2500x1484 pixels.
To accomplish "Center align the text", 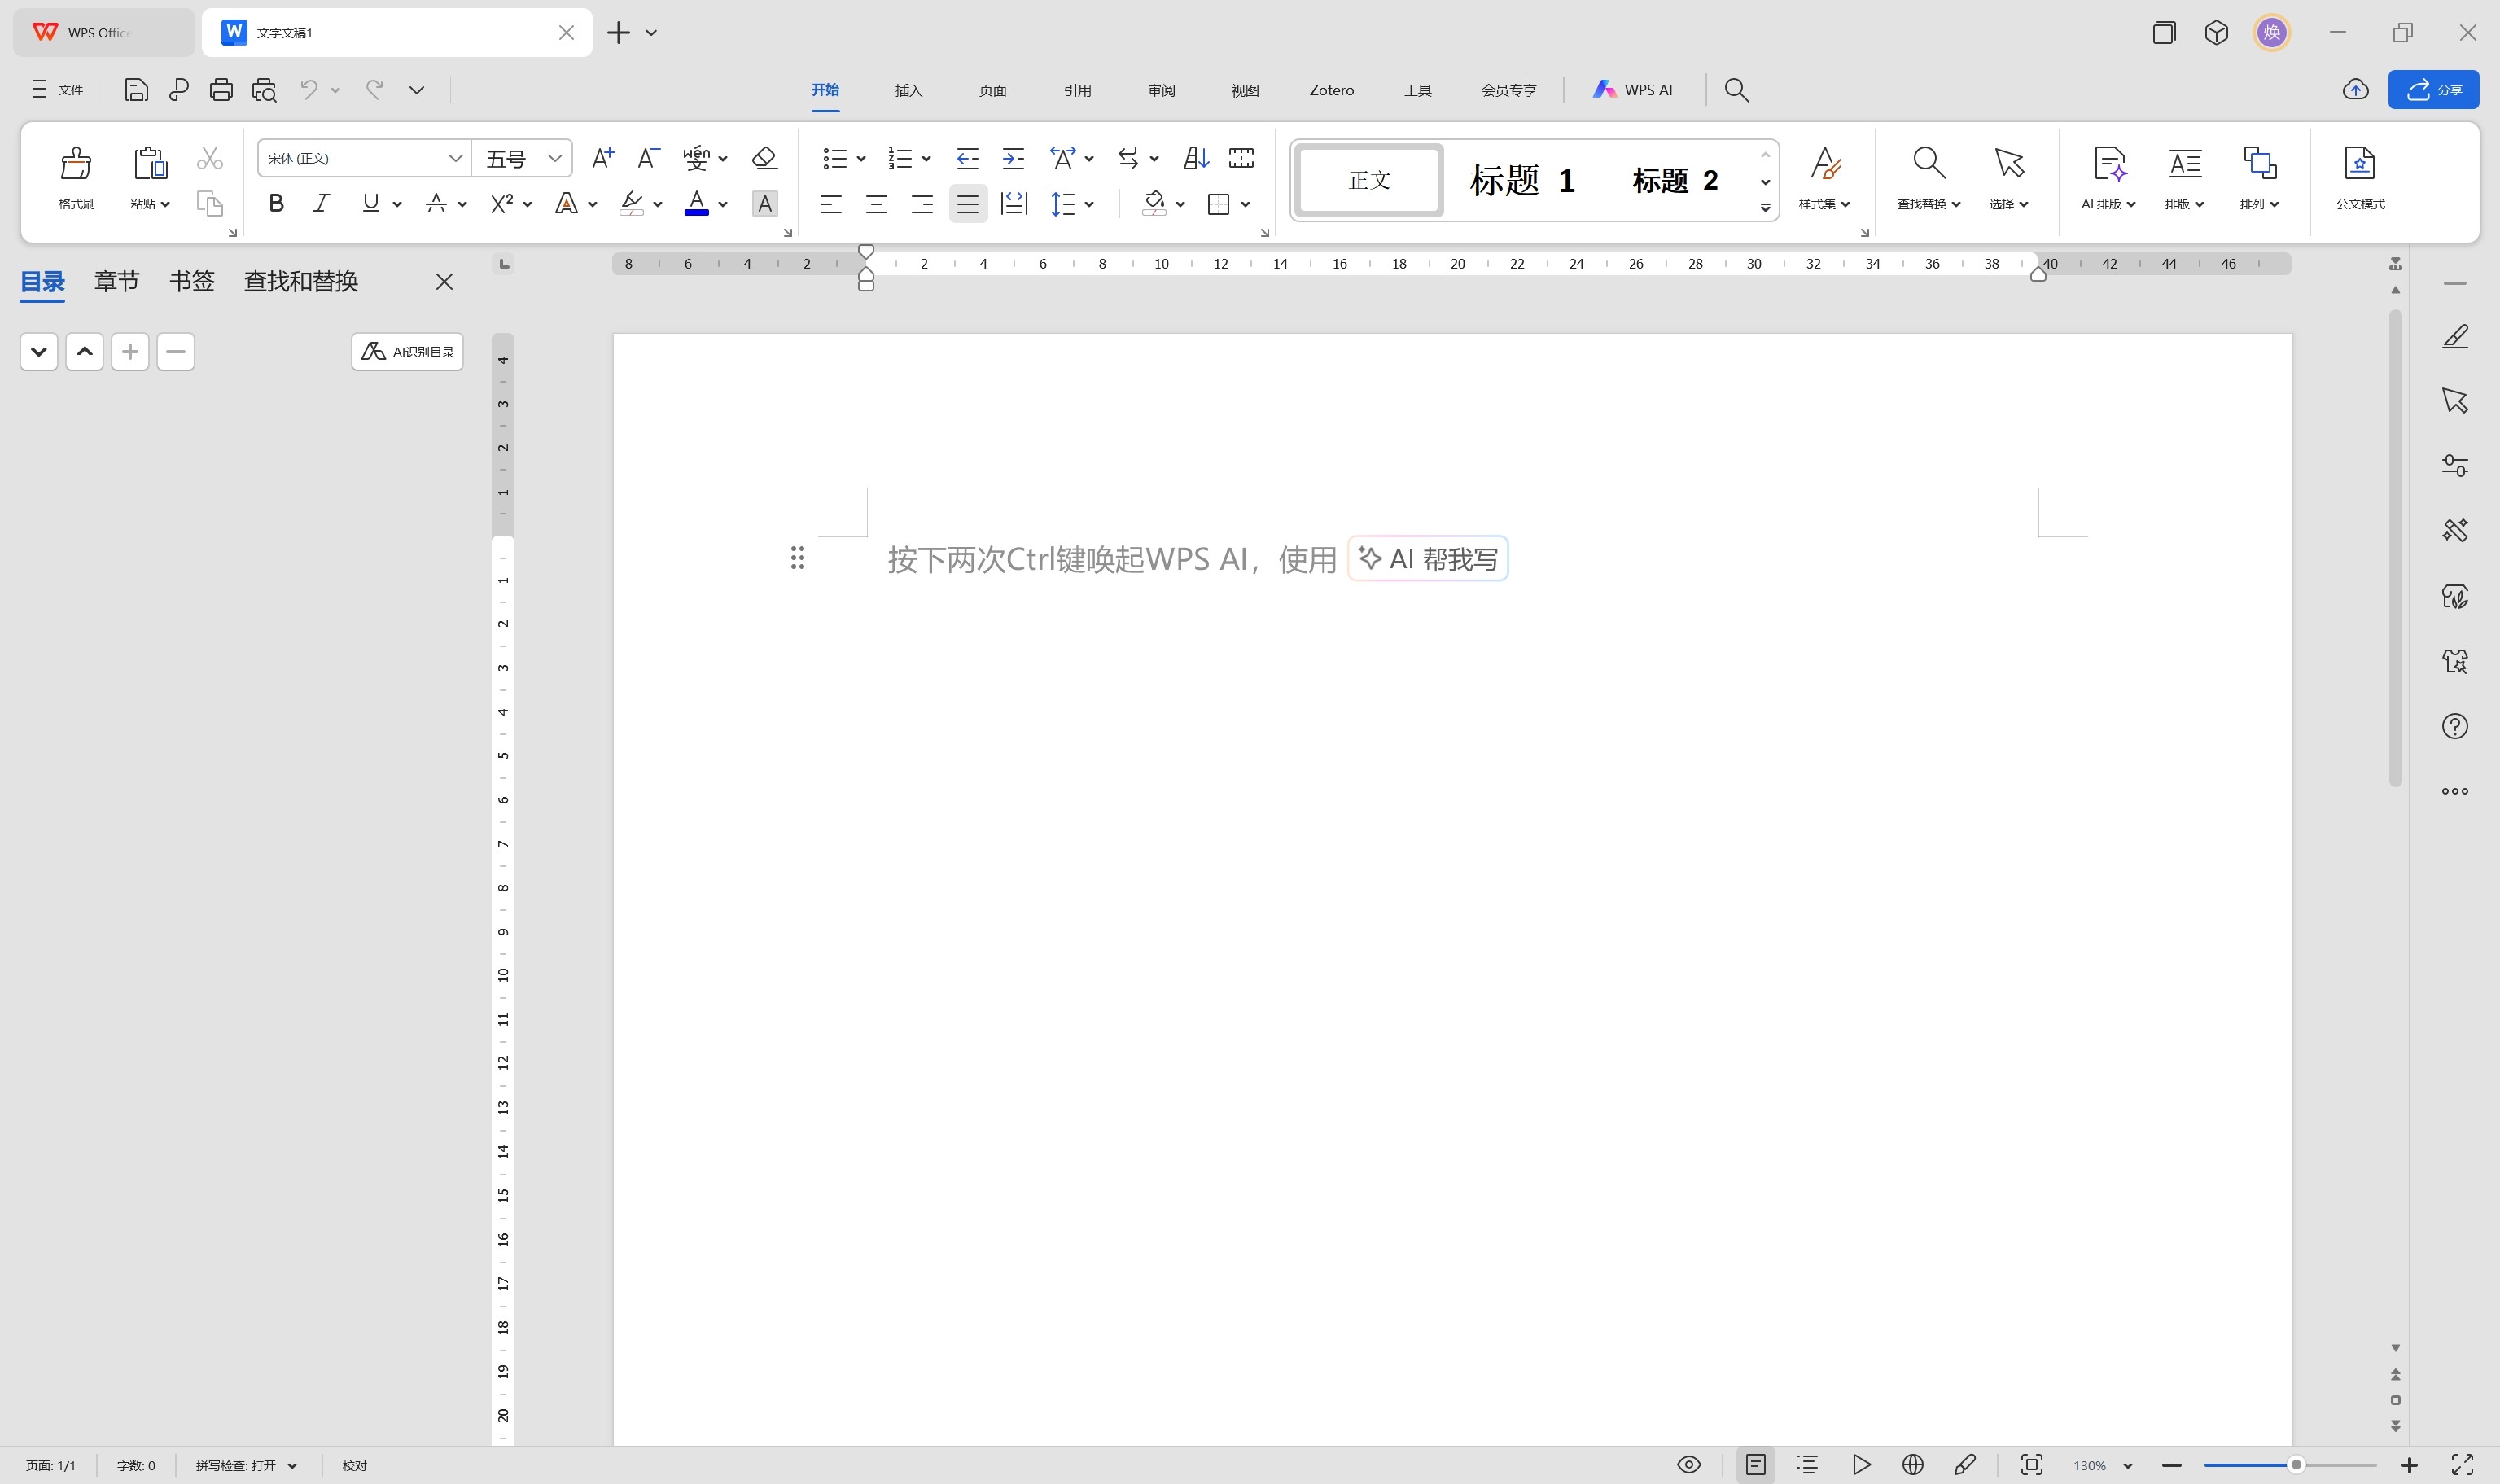I will [x=877, y=204].
